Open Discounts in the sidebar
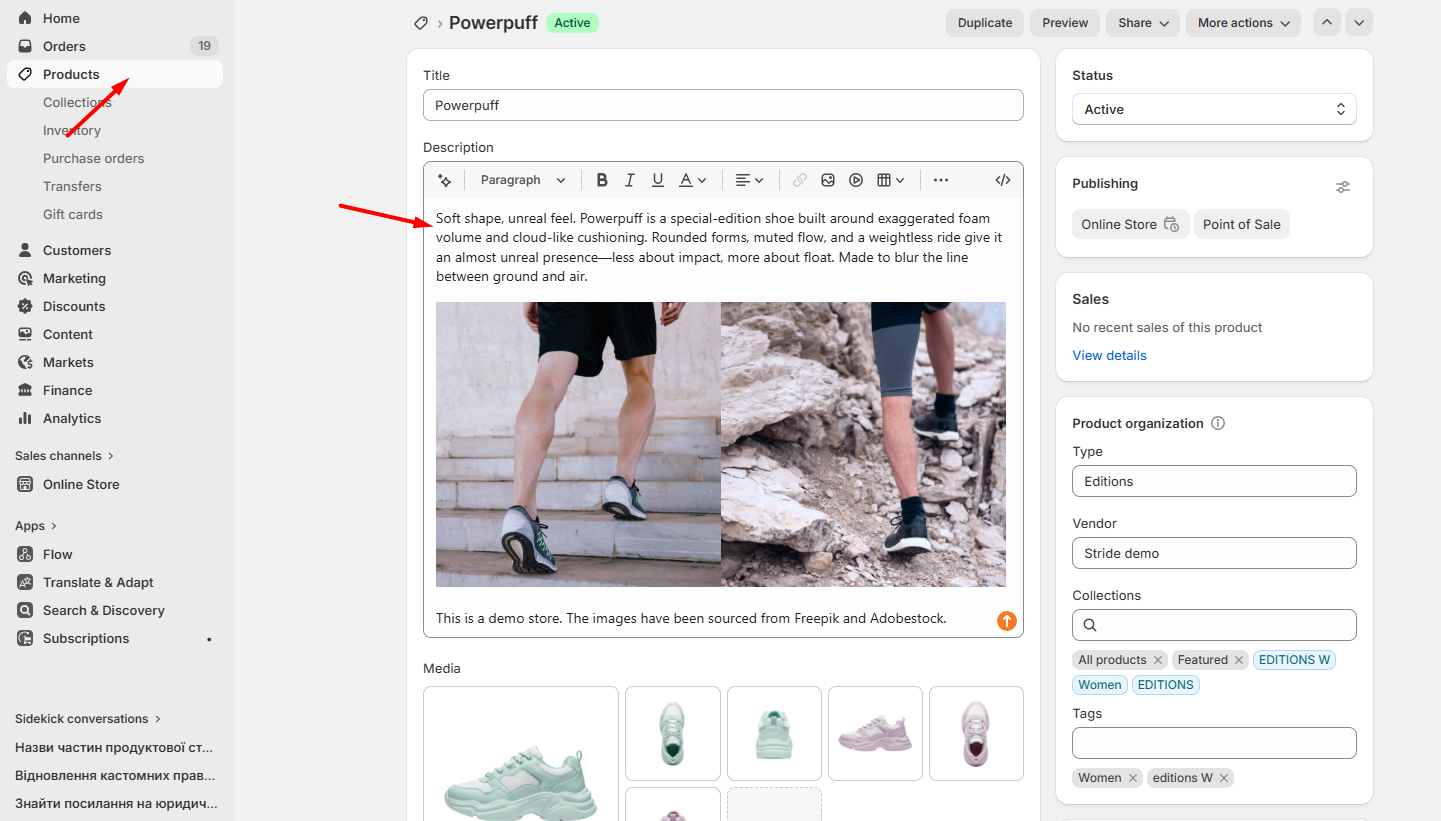The image size is (1441, 821). pos(115,306)
